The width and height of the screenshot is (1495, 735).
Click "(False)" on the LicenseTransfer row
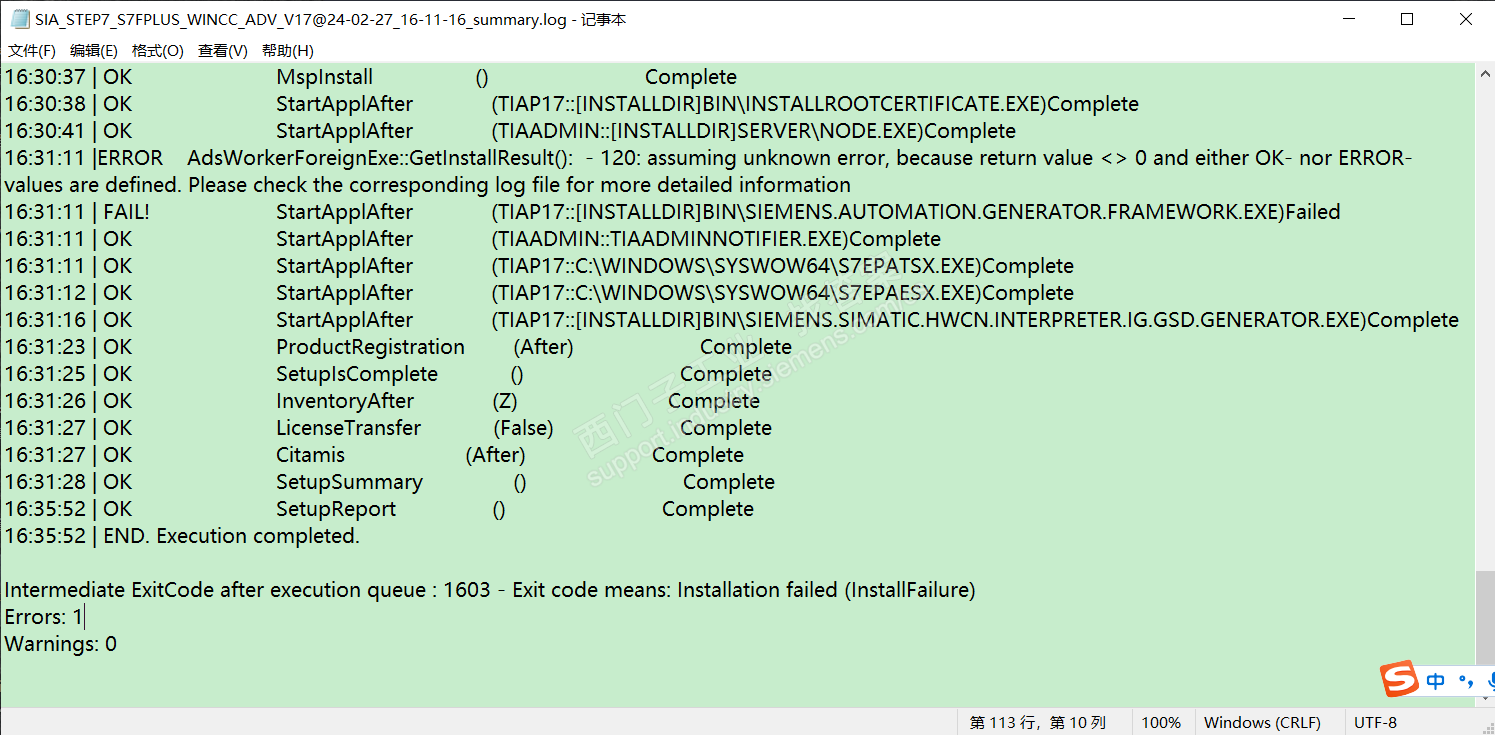click(x=523, y=428)
